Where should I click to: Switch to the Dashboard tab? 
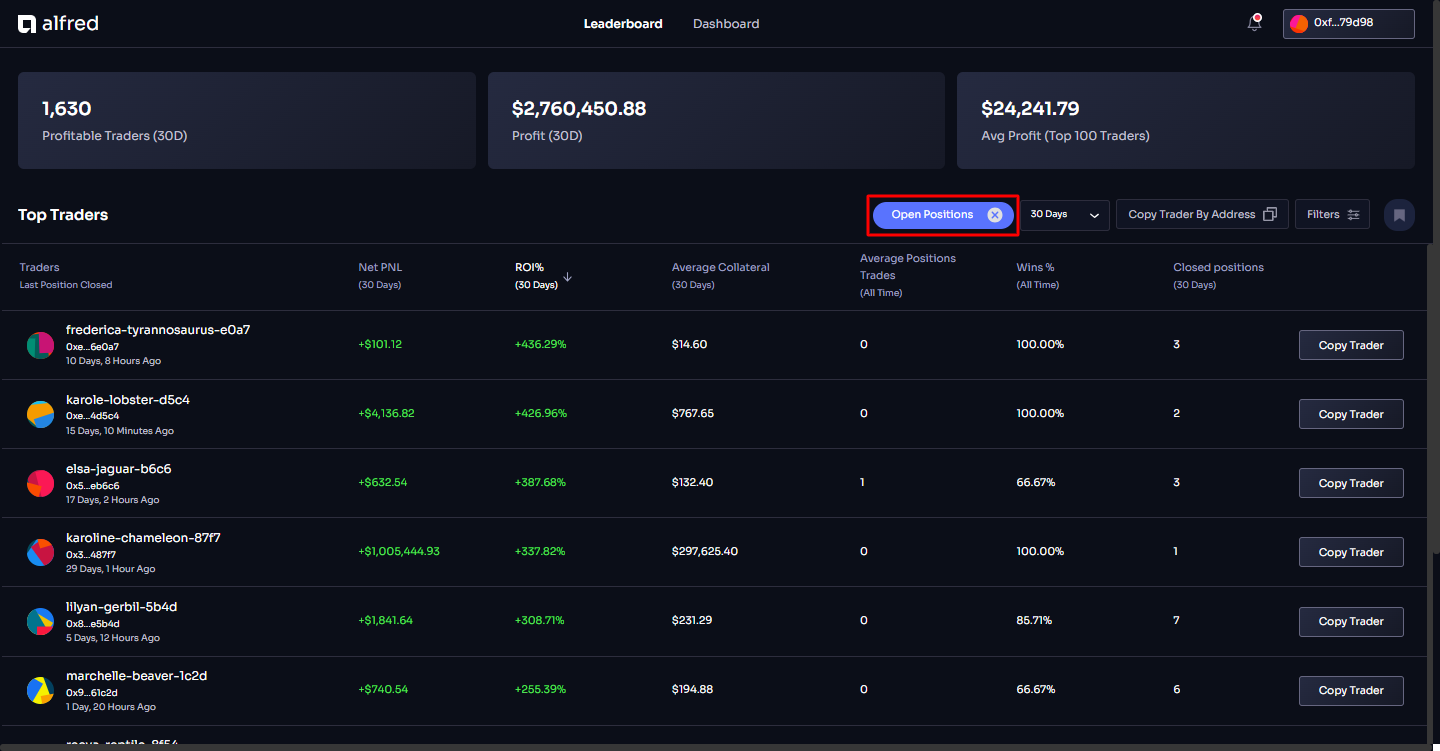click(x=725, y=24)
